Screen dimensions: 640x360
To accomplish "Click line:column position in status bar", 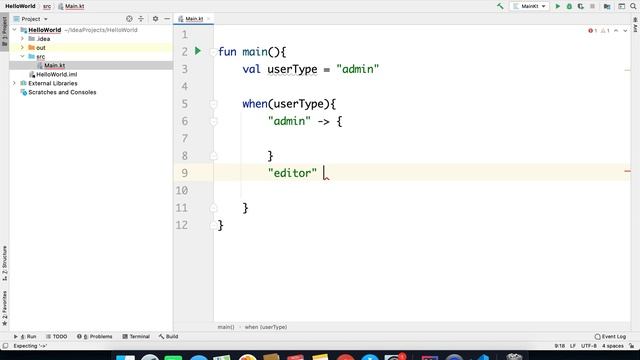I will pos(560,346).
